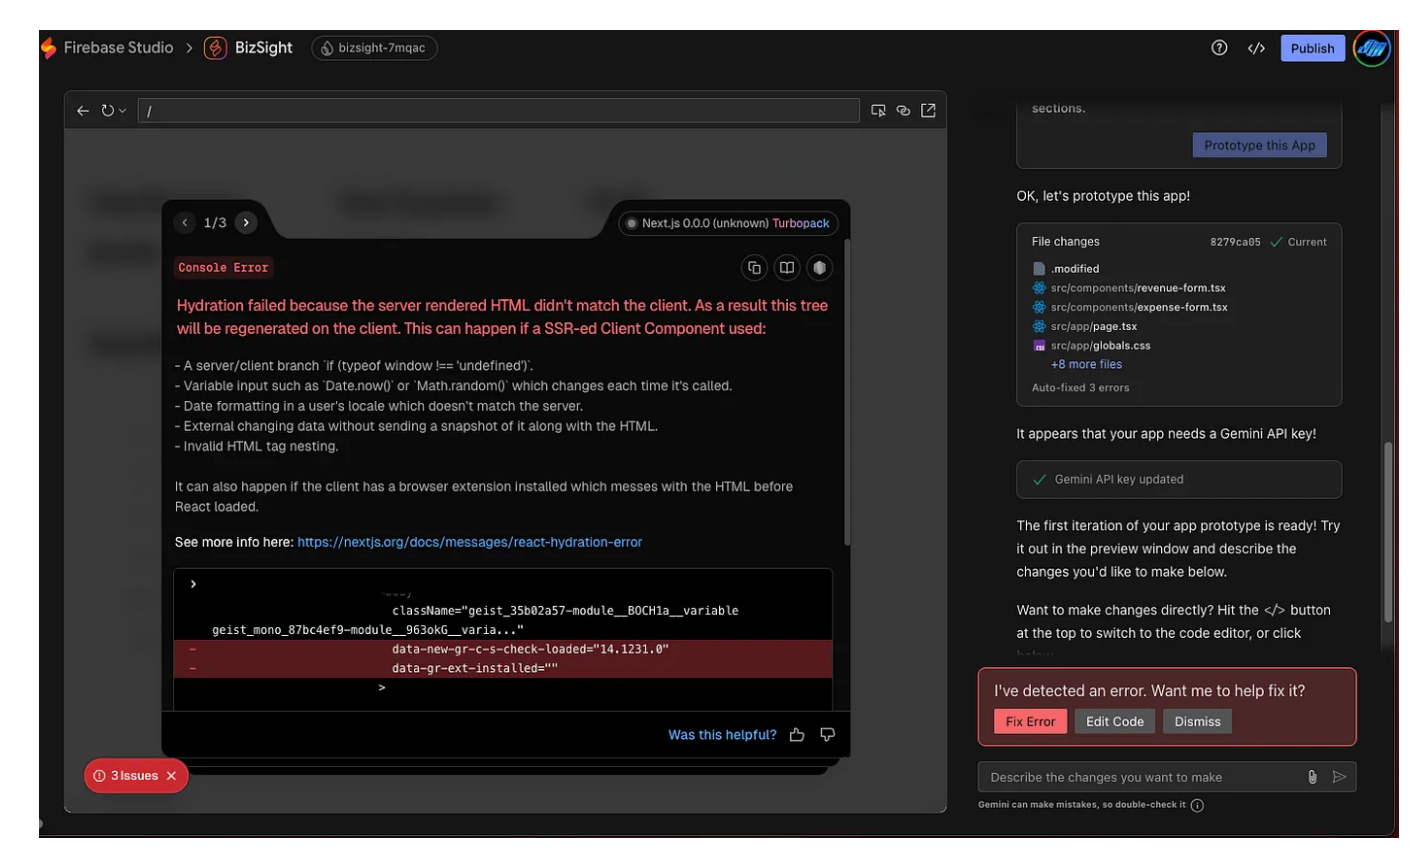Switch to code editor via </> icon
The width and height of the screenshot is (1424, 856).
[1256, 48]
